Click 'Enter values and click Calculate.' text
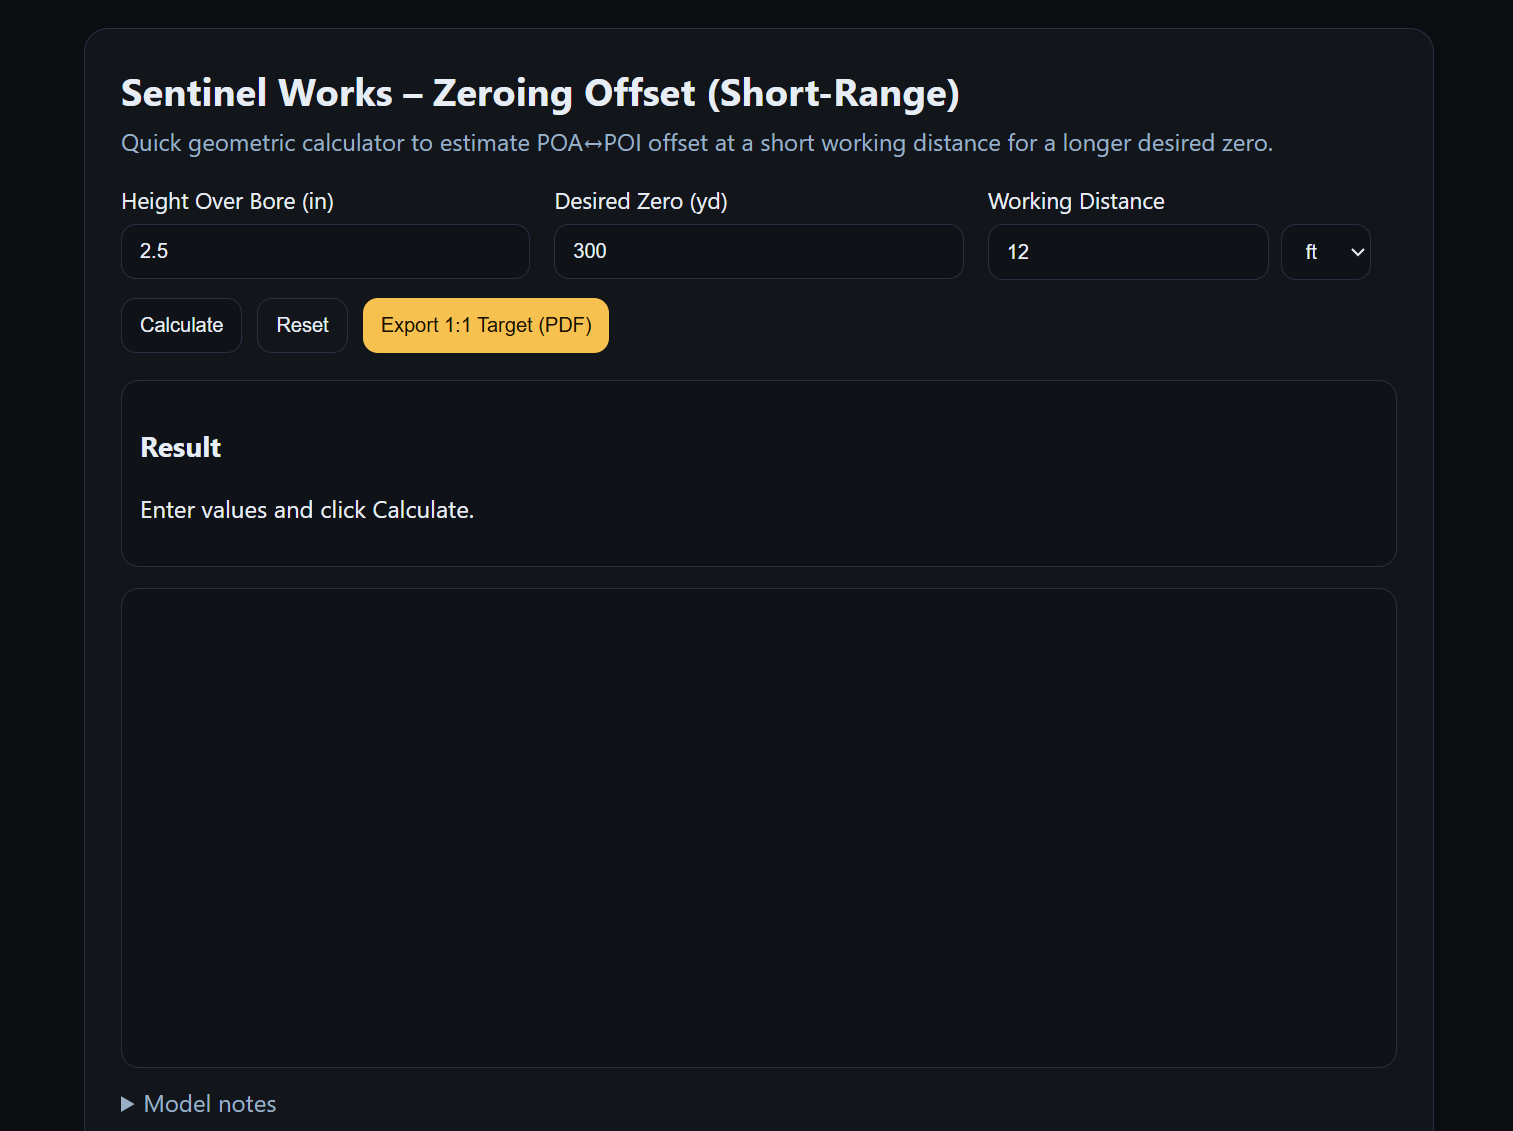Viewport: 1513px width, 1131px height. [x=307, y=510]
